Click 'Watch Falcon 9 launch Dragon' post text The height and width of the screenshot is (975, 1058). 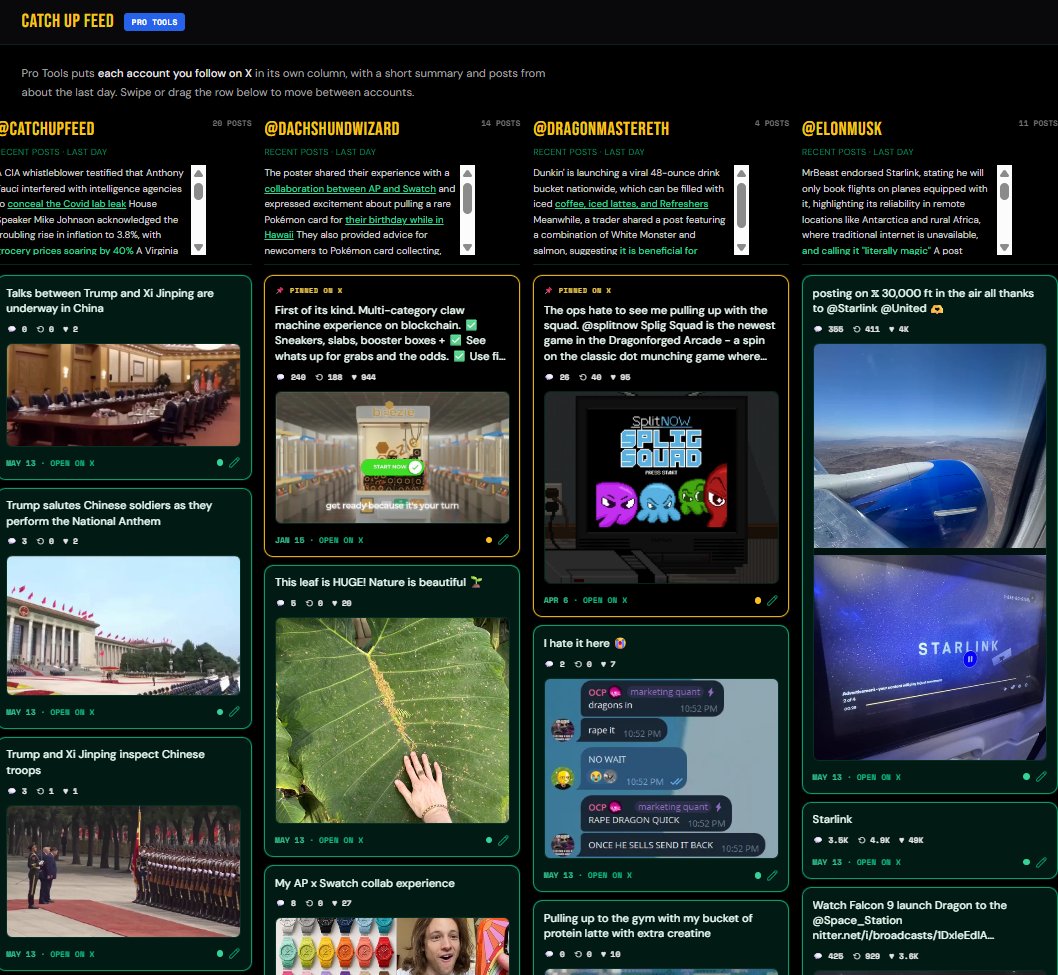tap(910, 920)
